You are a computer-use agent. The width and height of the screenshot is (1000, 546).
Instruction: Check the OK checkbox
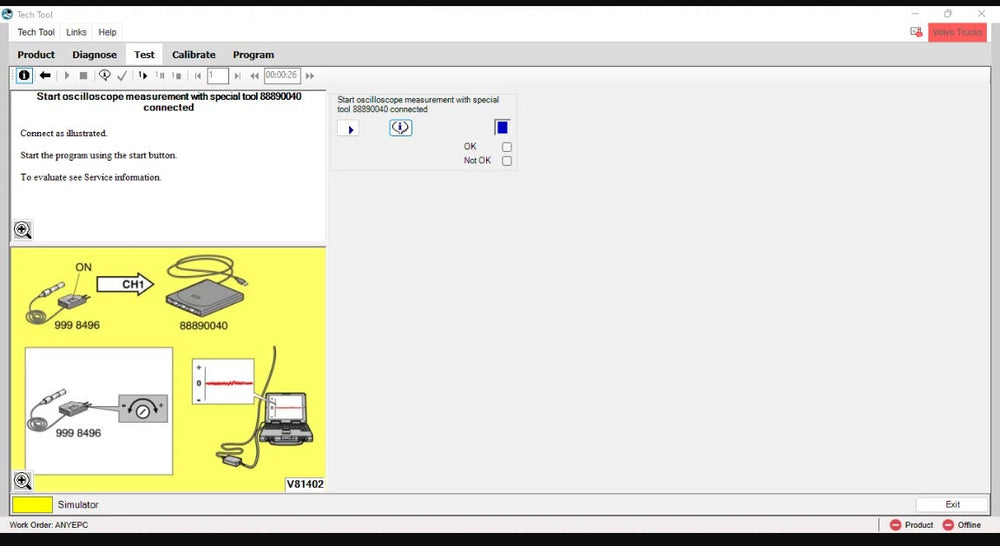(x=507, y=147)
